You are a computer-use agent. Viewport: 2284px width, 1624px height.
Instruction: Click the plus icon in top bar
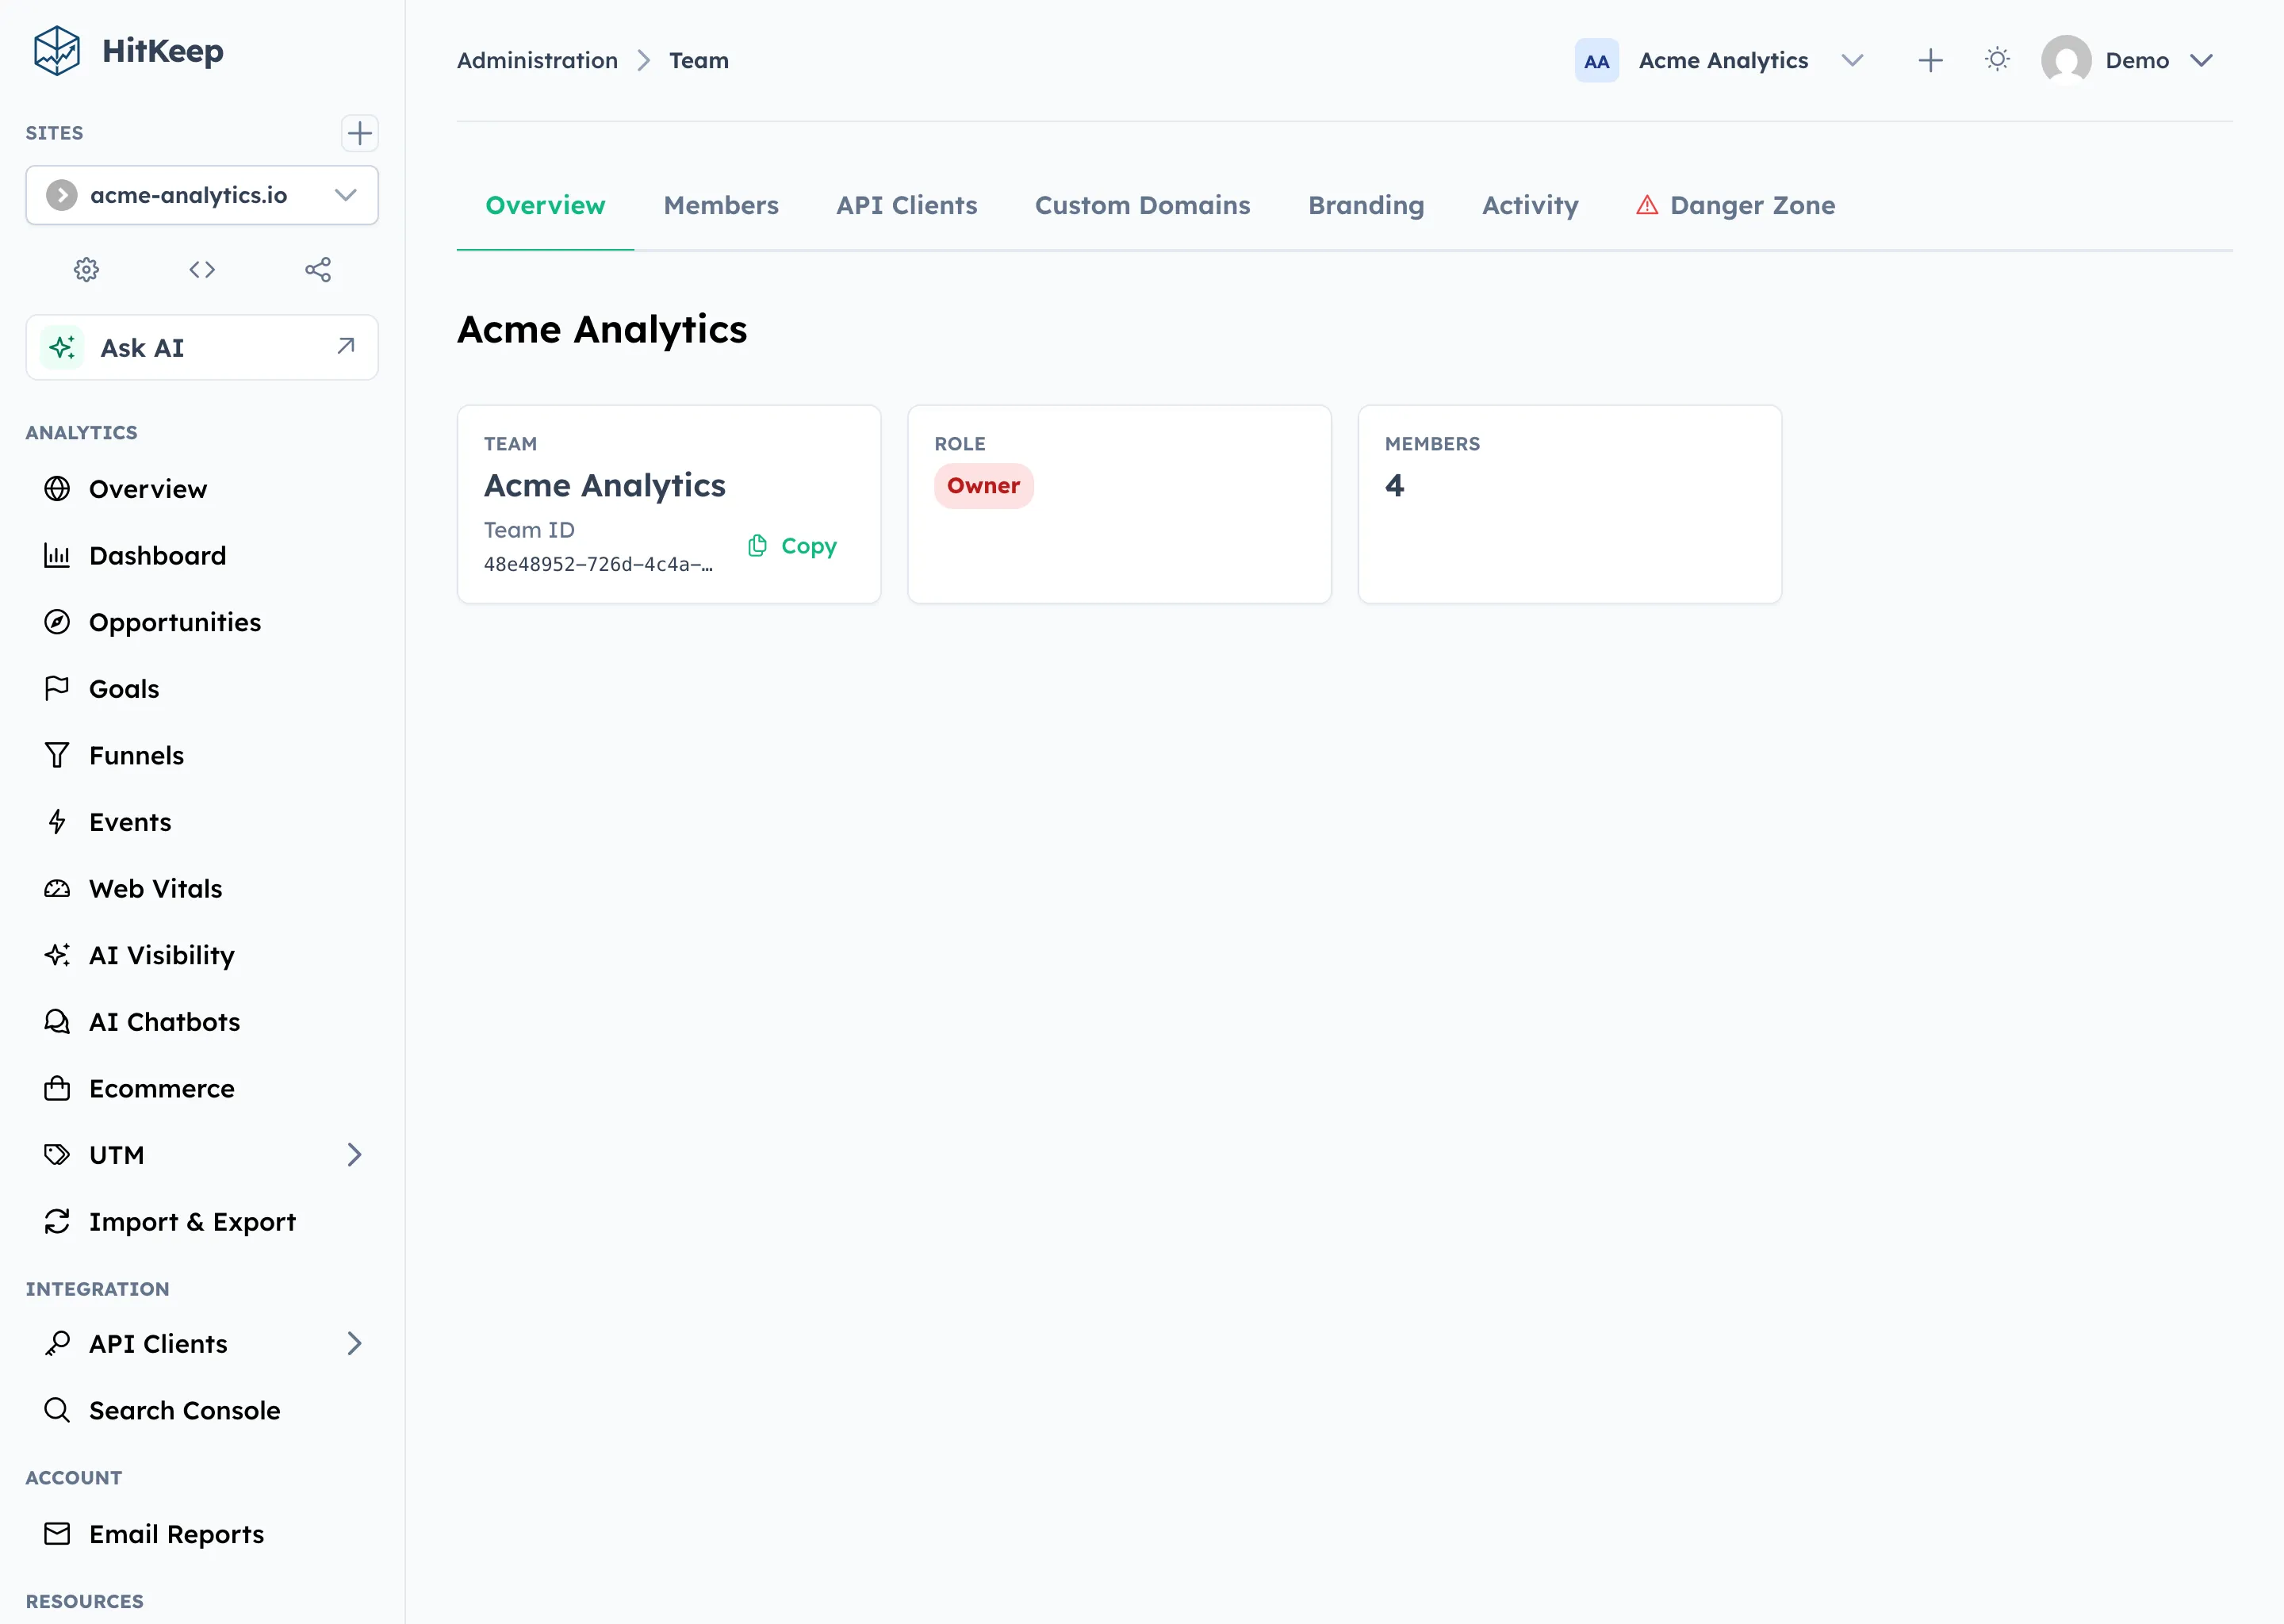coord(1931,61)
